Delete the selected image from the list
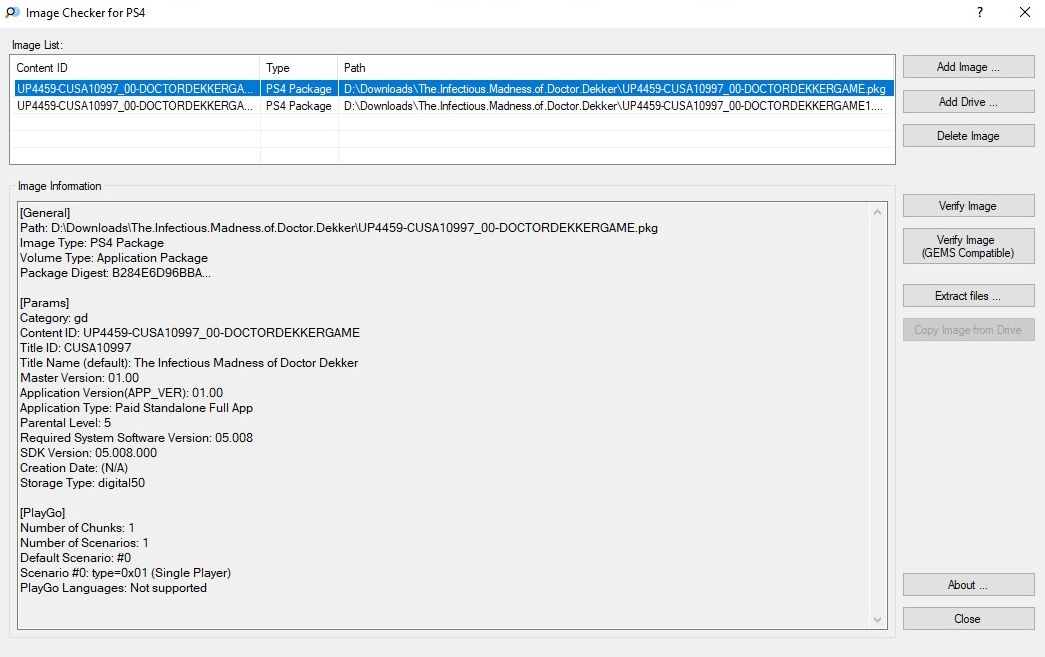 click(x=968, y=135)
